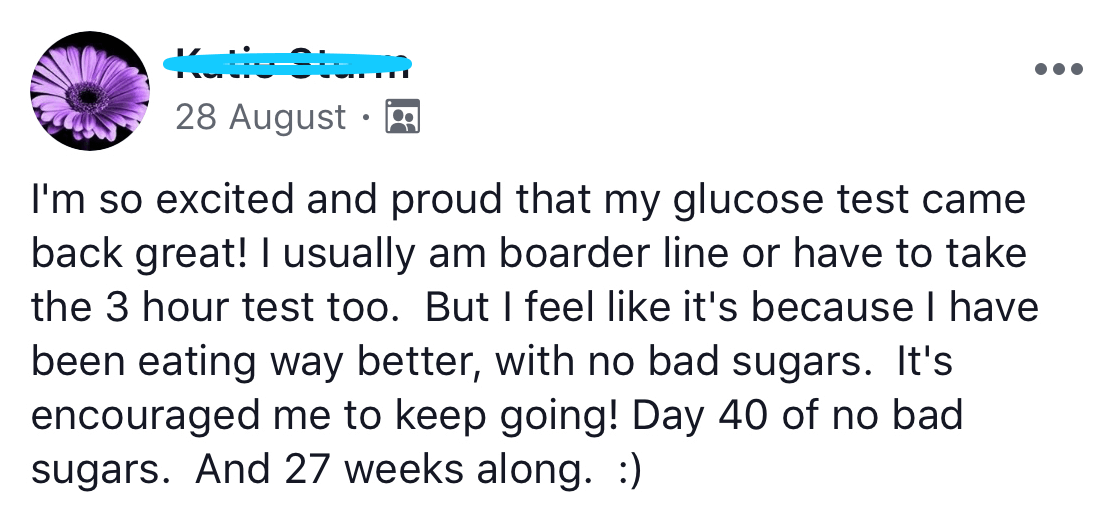
Task: Click the word "glucose" in the post
Action: coord(731,199)
